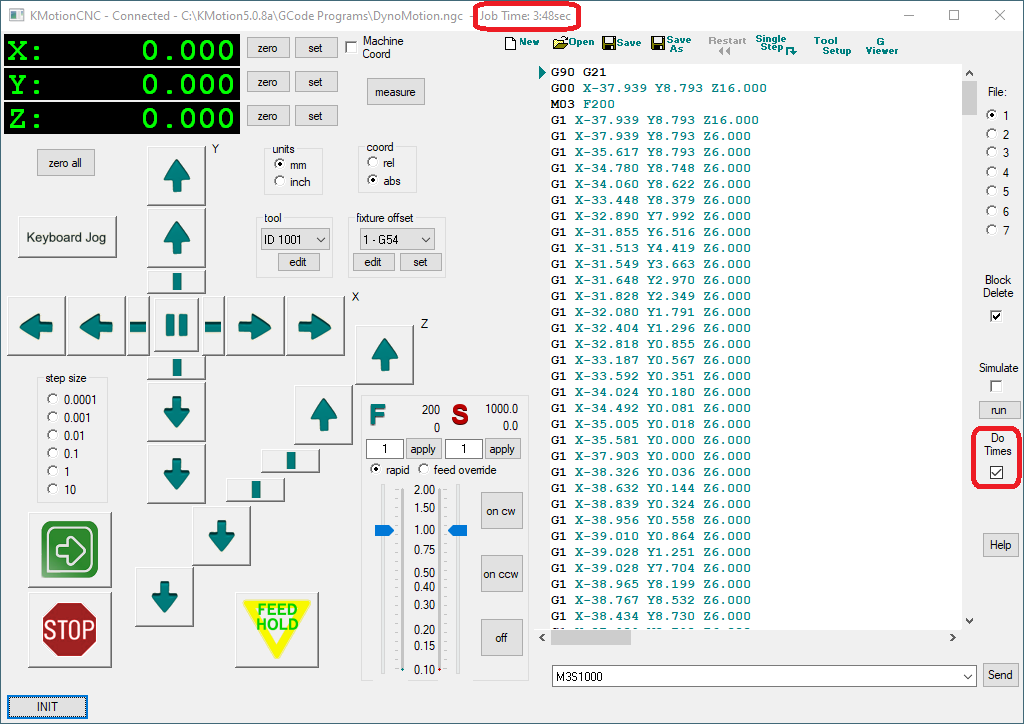The height and width of the screenshot is (724, 1024).
Task: Open a G-code file via Open icon
Action: [x=573, y=43]
